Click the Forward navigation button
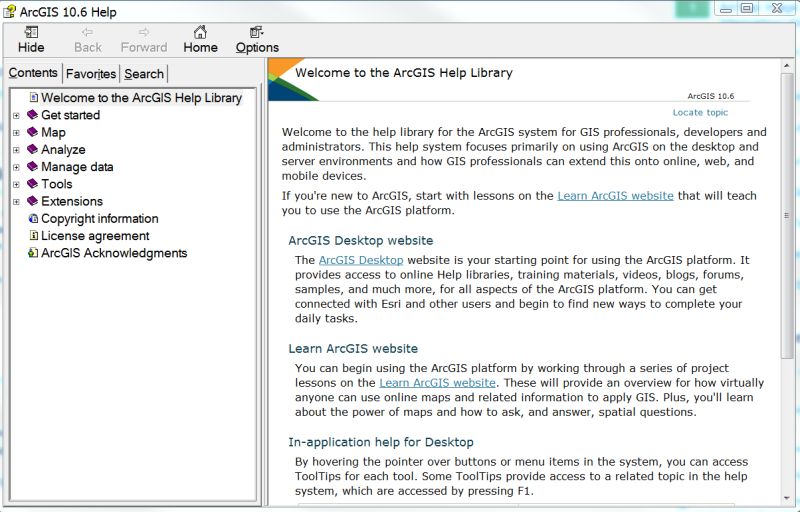The width and height of the screenshot is (800, 512). click(144, 40)
